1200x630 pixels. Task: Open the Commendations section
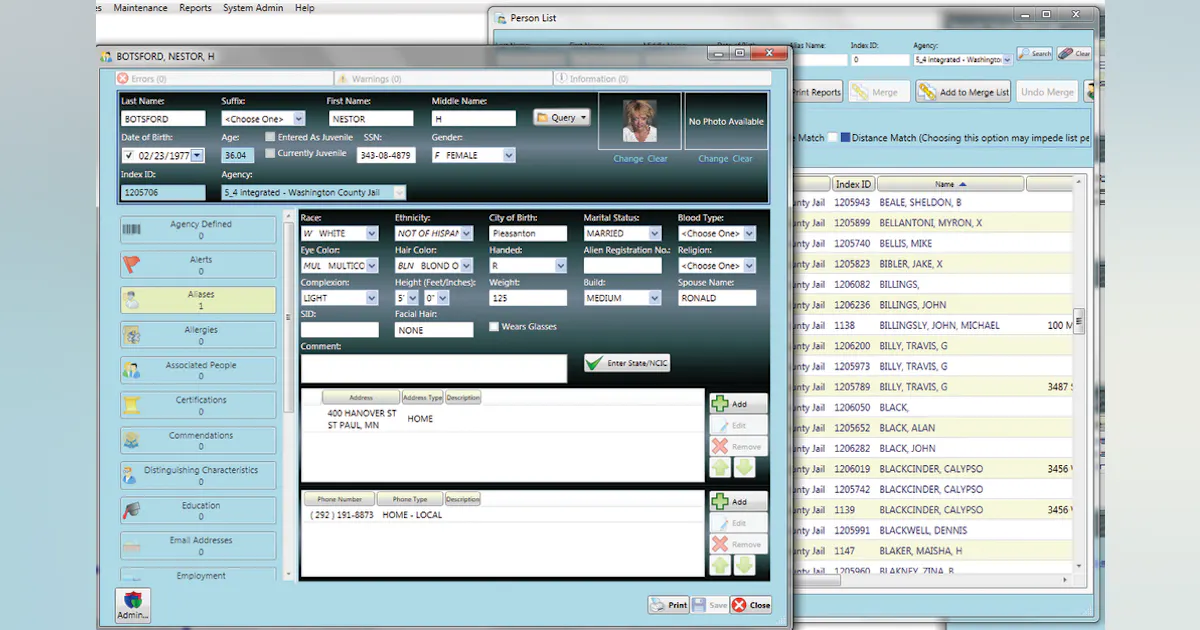(x=198, y=440)
